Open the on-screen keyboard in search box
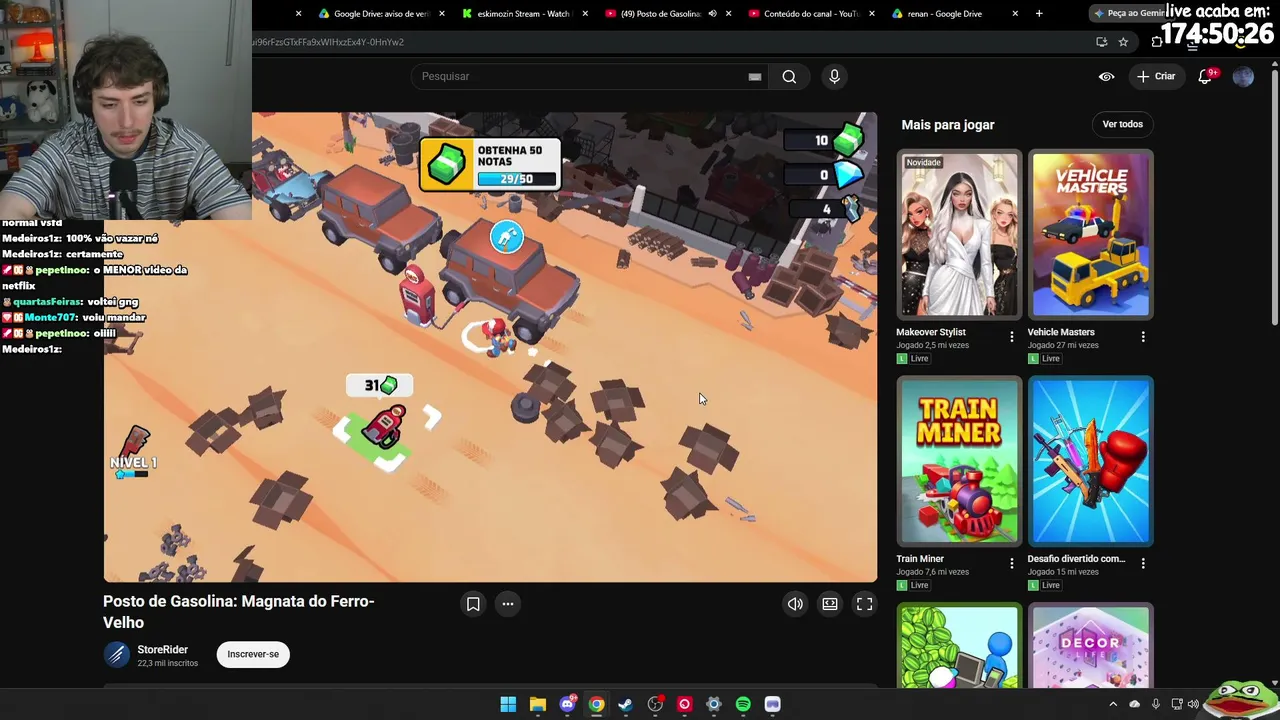 755,77
